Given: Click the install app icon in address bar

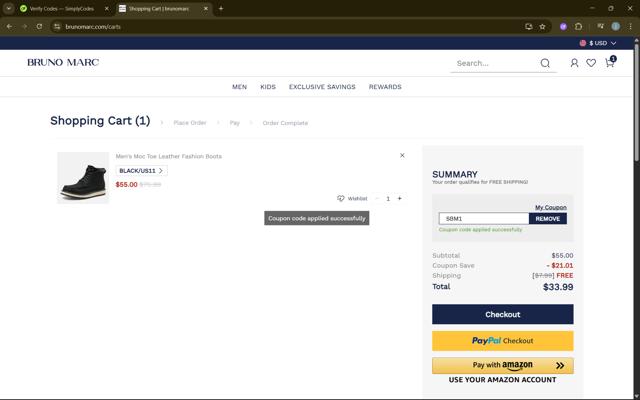Looking at the screenshot, I should tap(529, 27).
